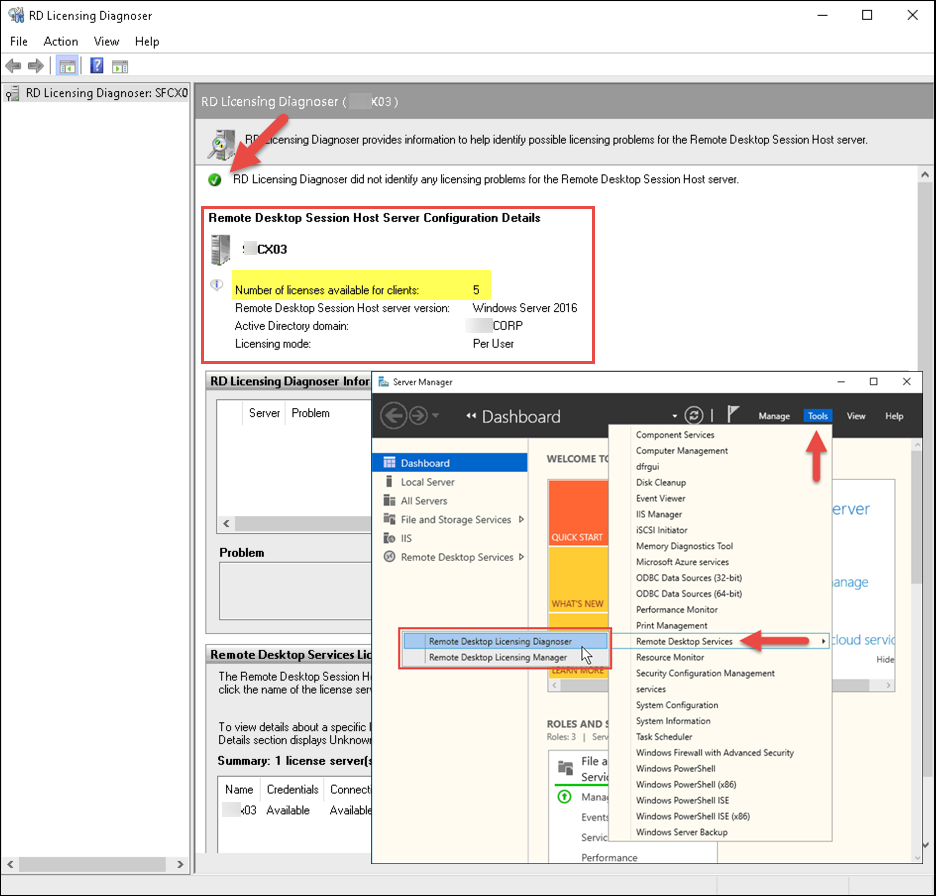Viewport: 936px width, 896px height.
Task: Choose Computer Management from Tools menu
Action: click(x=682, y=451)
